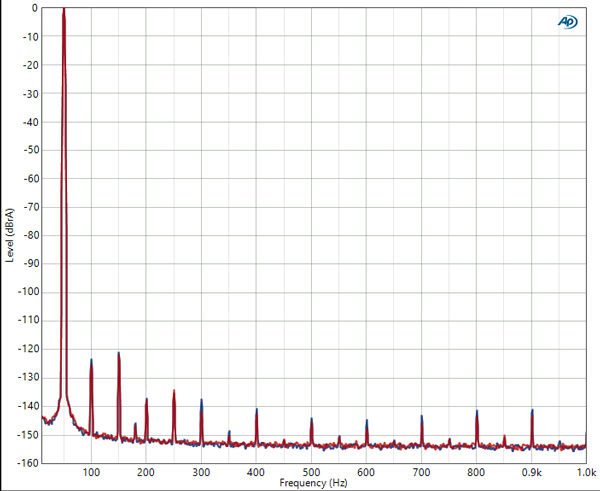
Task: Click the 300 label on the frequency axis
Action: 201,473
